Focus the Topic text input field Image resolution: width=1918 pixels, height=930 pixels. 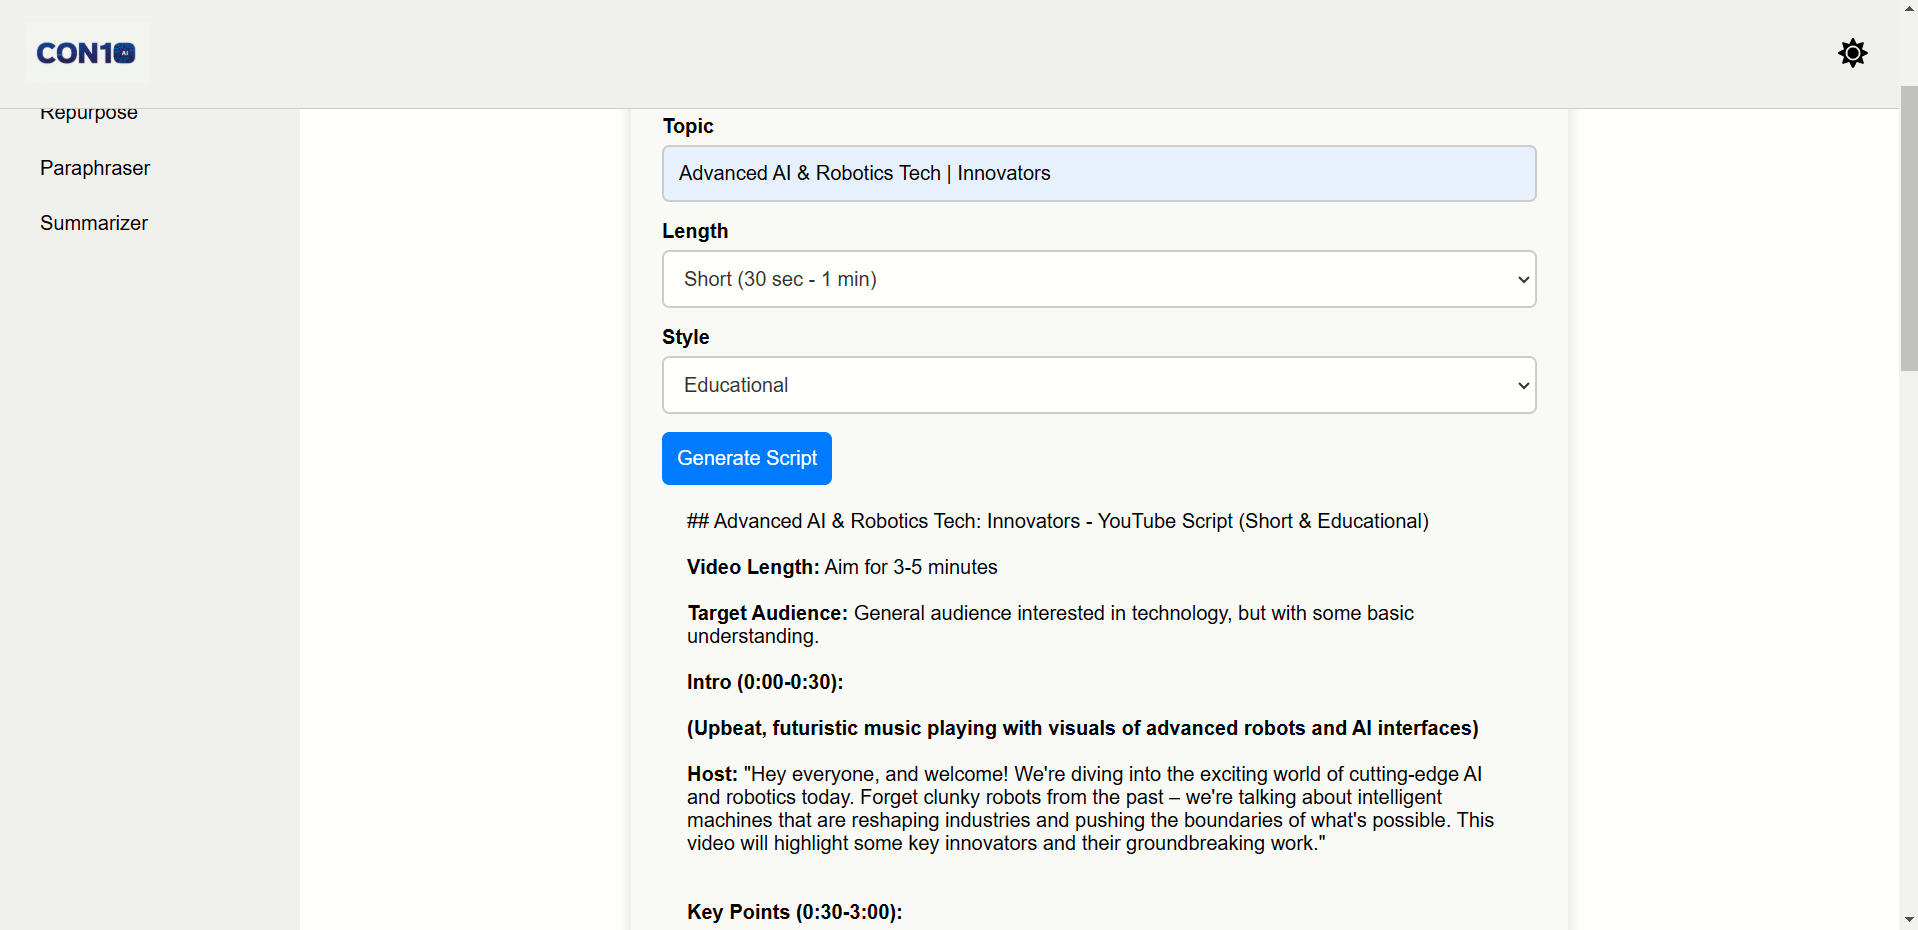point(1098,174)
